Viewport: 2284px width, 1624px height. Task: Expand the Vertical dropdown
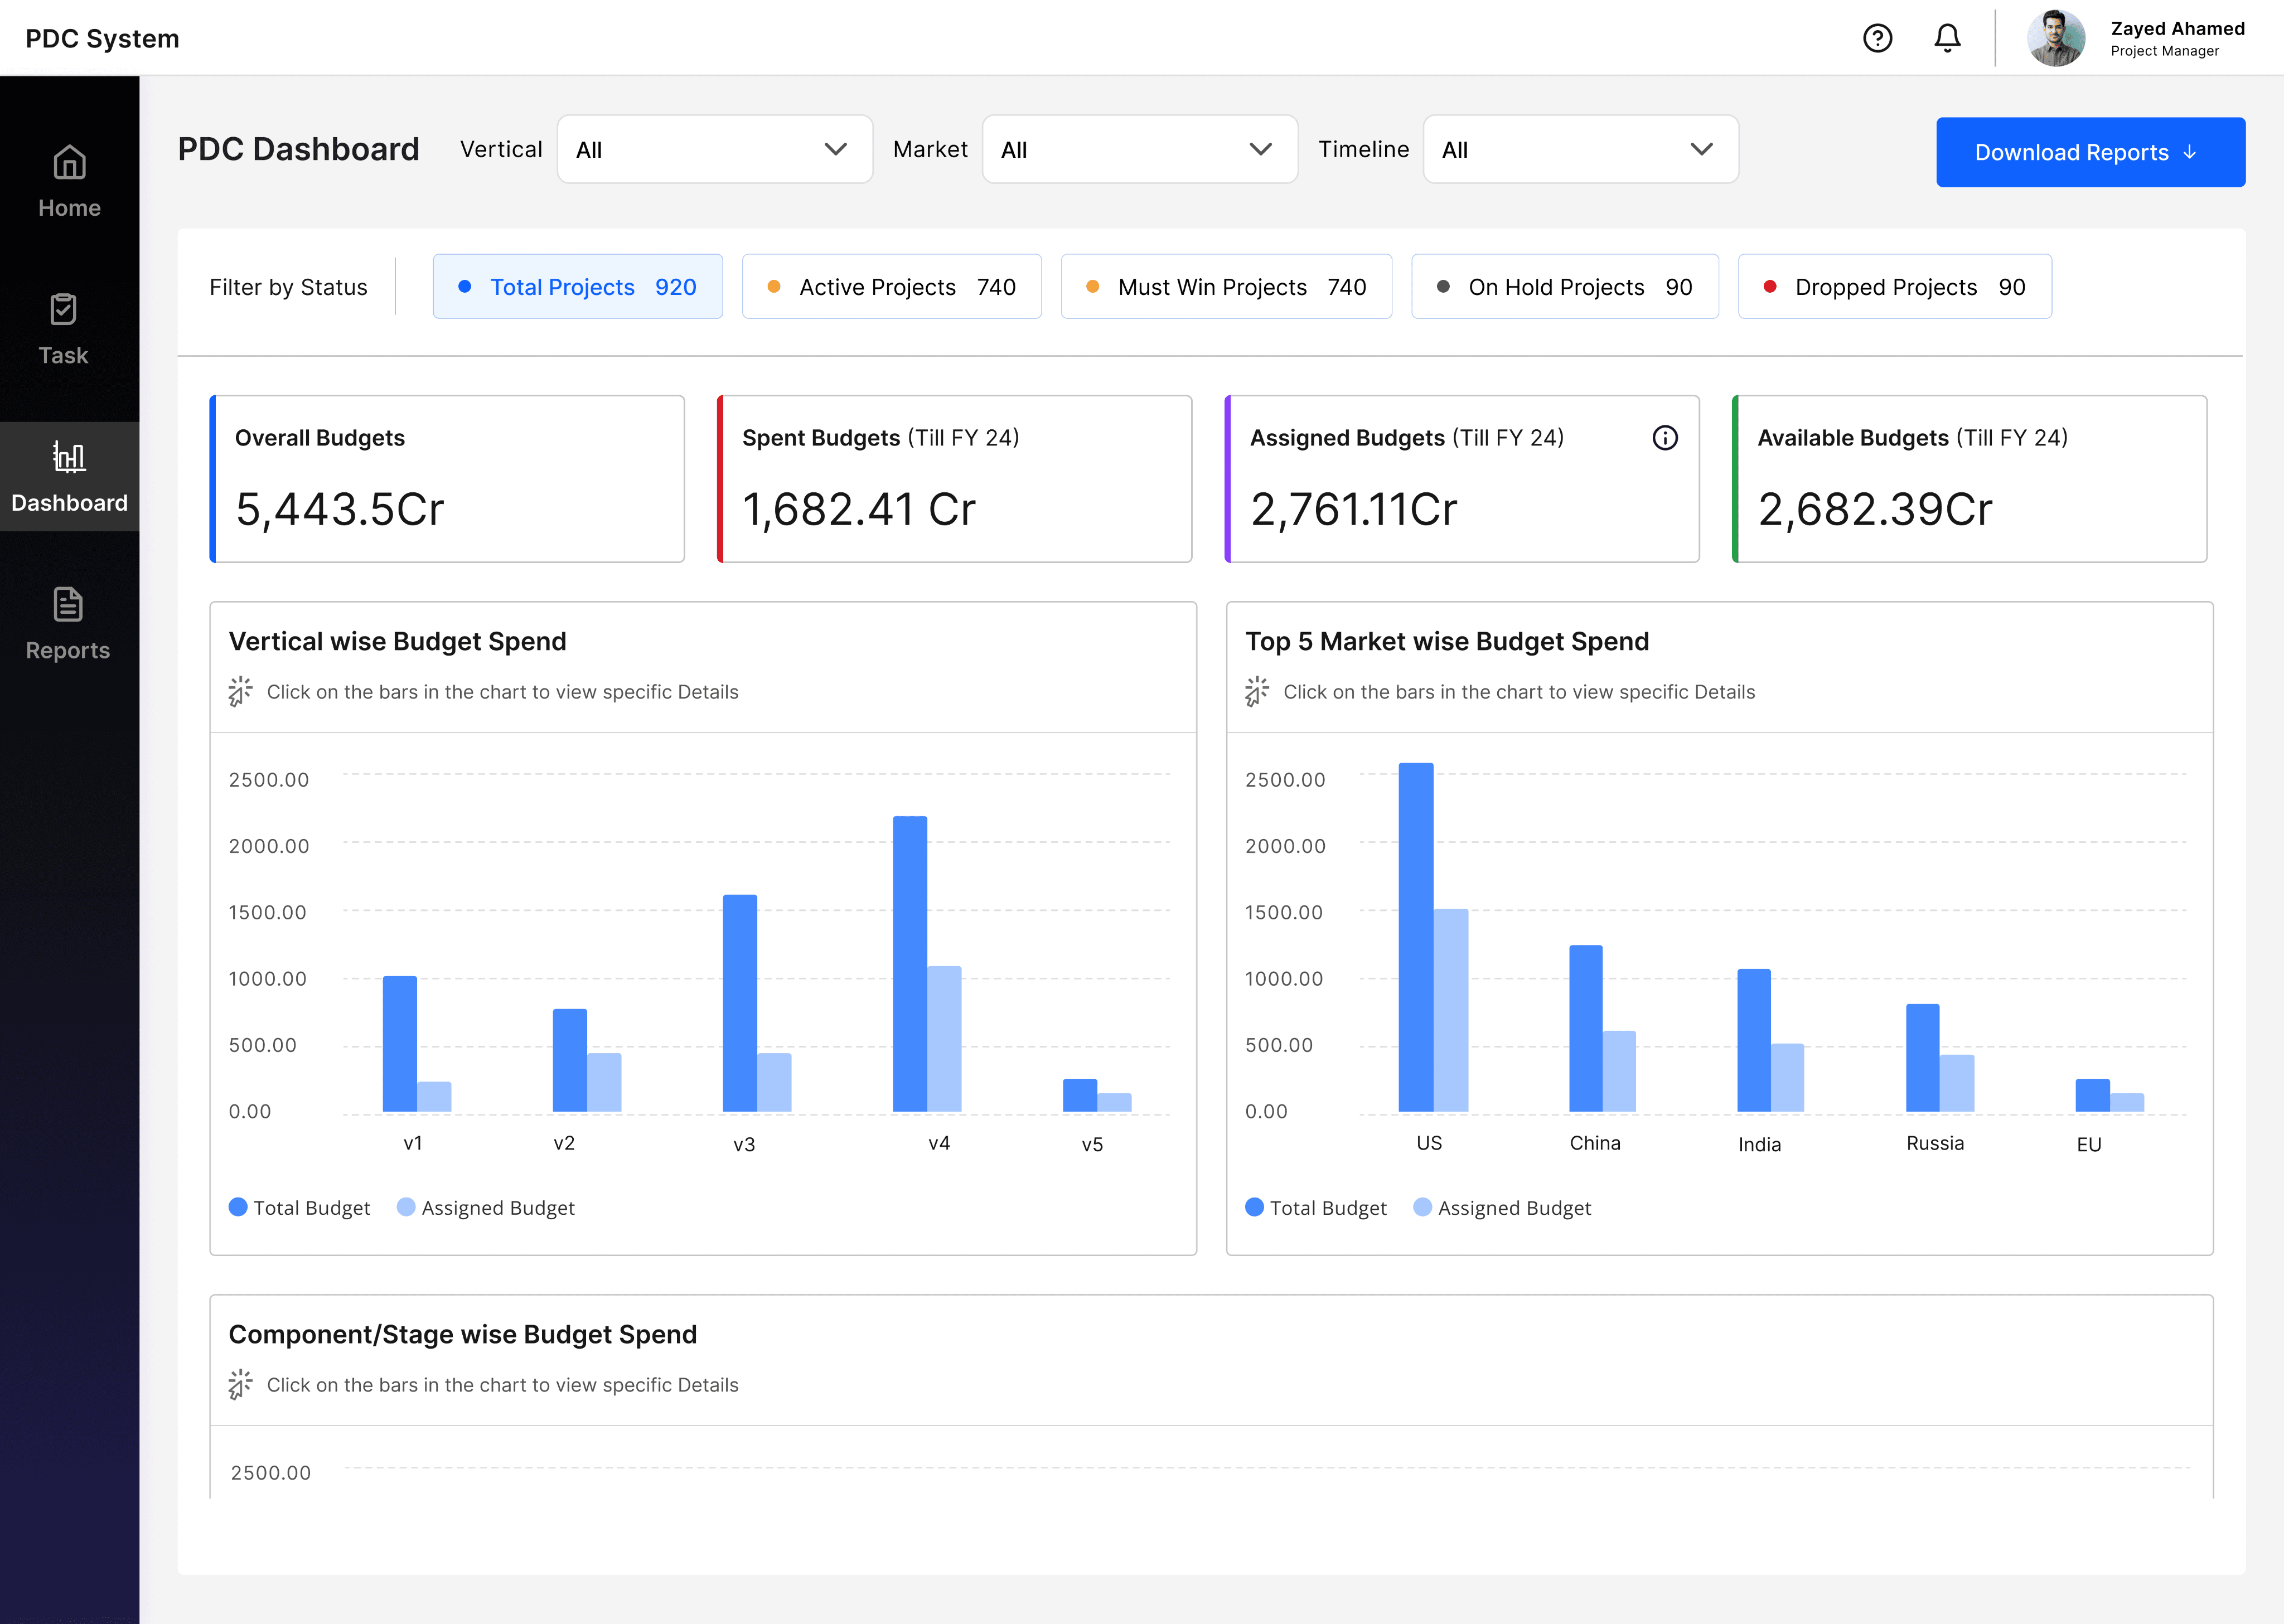[x=714, y=149]
